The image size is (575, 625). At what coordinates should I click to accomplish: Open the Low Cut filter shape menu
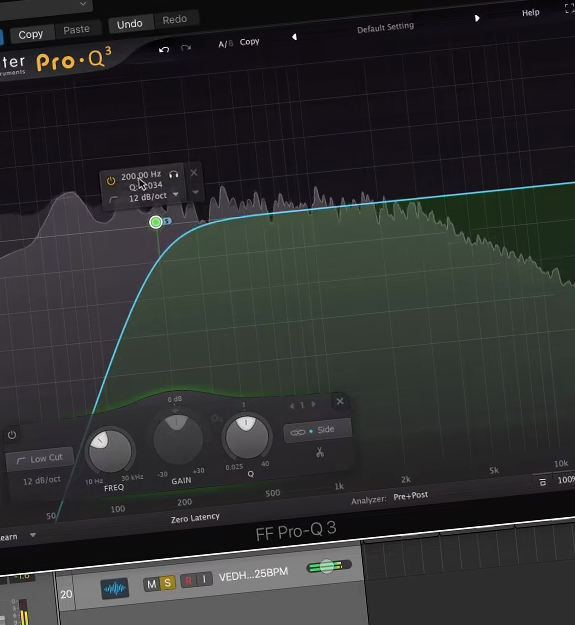point(39,459)
